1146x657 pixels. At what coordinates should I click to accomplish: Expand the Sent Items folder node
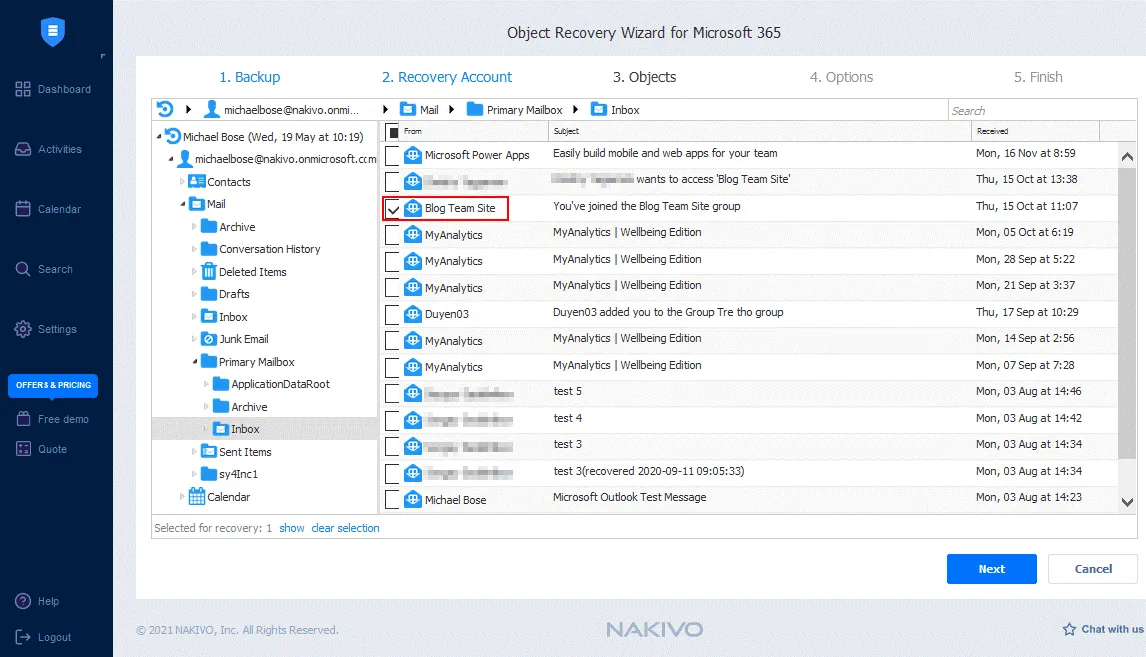click(194, 452)
